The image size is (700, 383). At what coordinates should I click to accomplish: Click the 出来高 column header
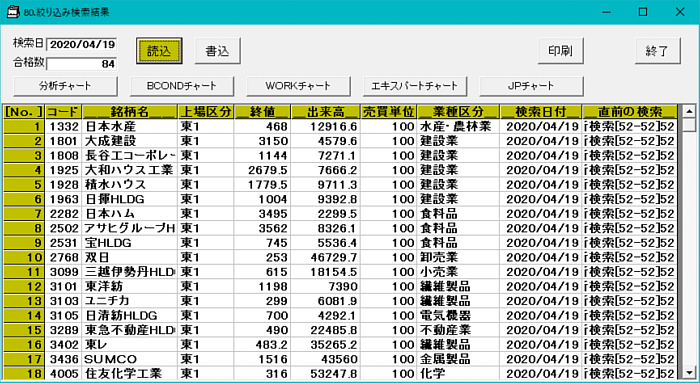click(x=325, y=112)
